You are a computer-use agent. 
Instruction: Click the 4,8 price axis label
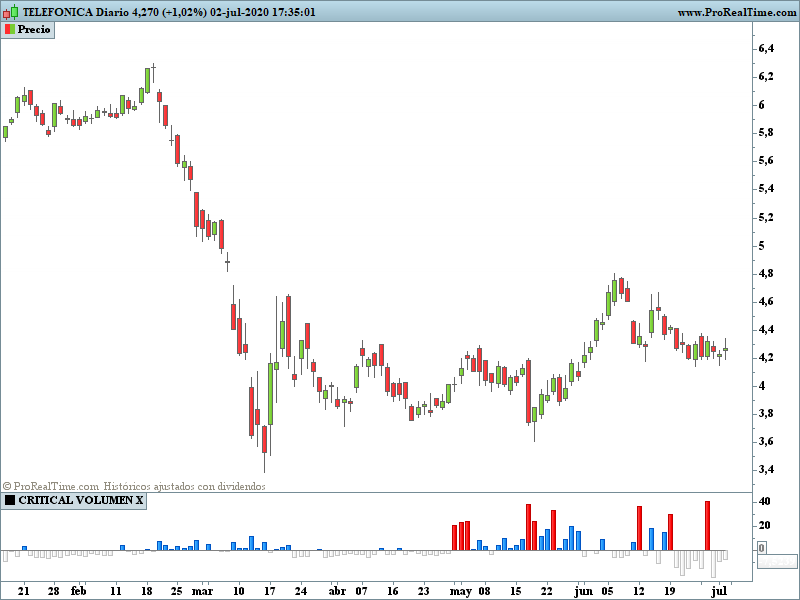(766, 273)
